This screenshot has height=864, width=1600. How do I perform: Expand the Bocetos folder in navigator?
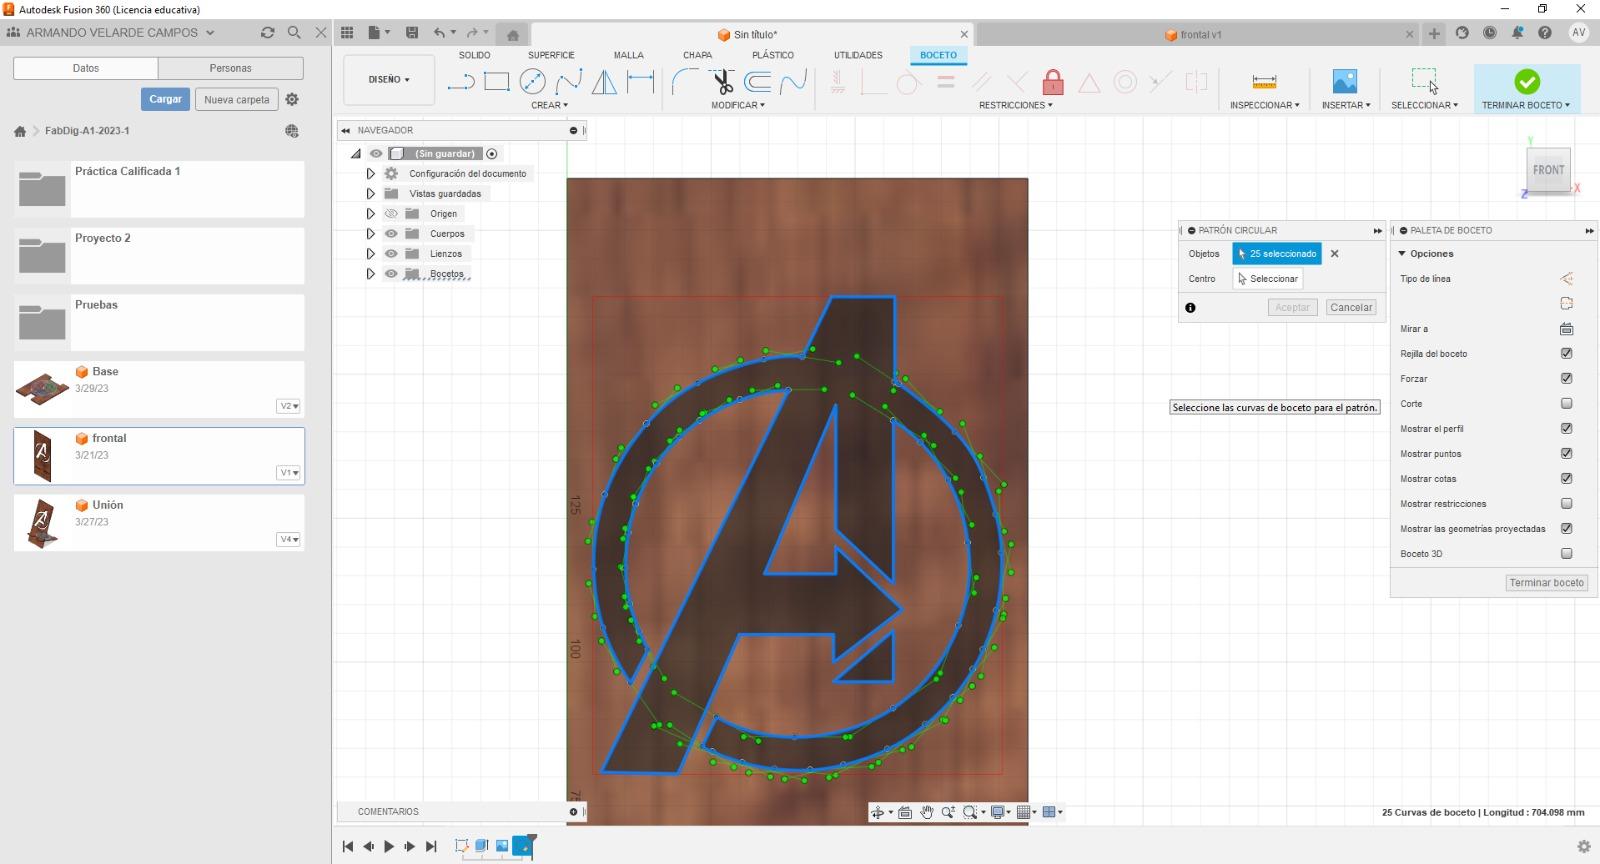[x=370, y=274]
